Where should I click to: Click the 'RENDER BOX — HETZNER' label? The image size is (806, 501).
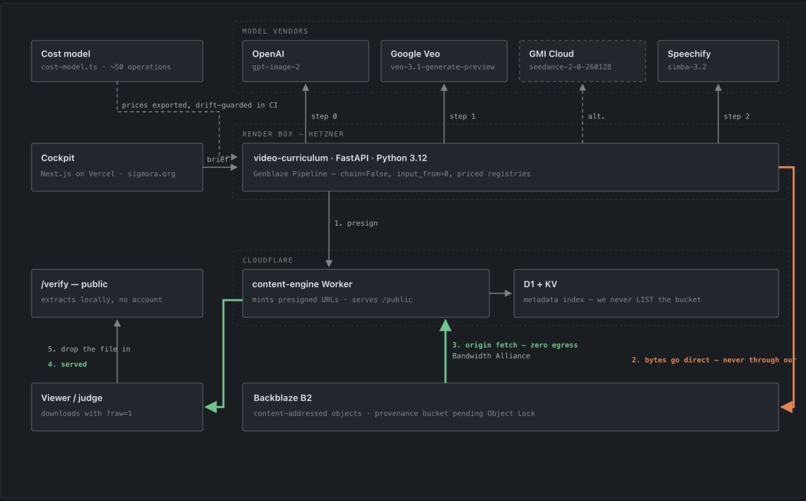click(293, 134)
